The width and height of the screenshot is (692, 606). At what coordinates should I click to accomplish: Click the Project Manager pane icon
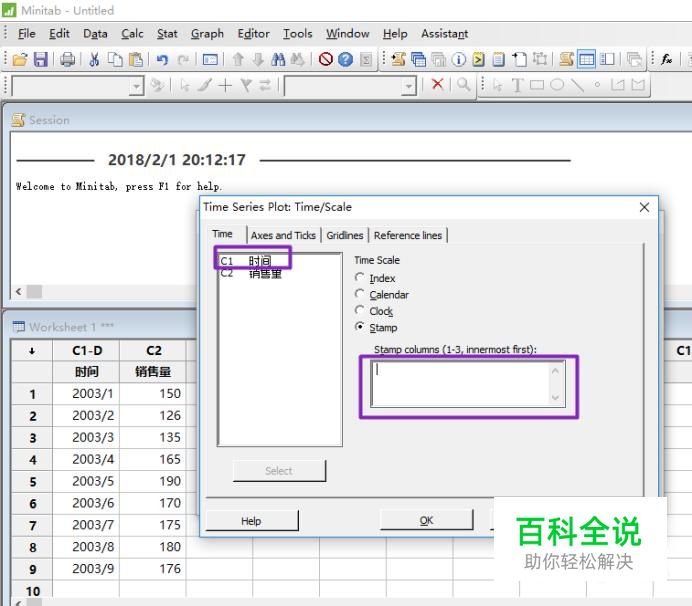pos(608,59)
